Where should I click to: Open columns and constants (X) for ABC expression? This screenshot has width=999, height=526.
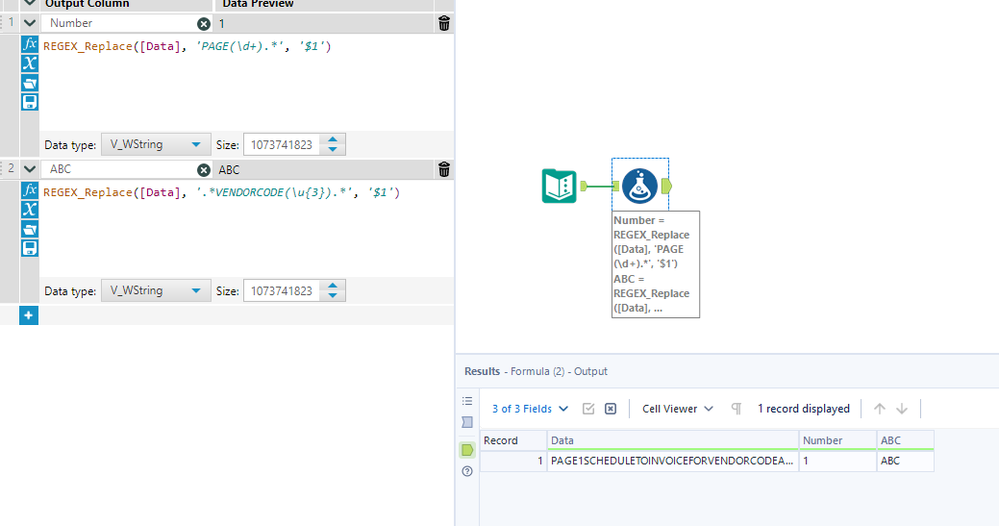point(30,209)
